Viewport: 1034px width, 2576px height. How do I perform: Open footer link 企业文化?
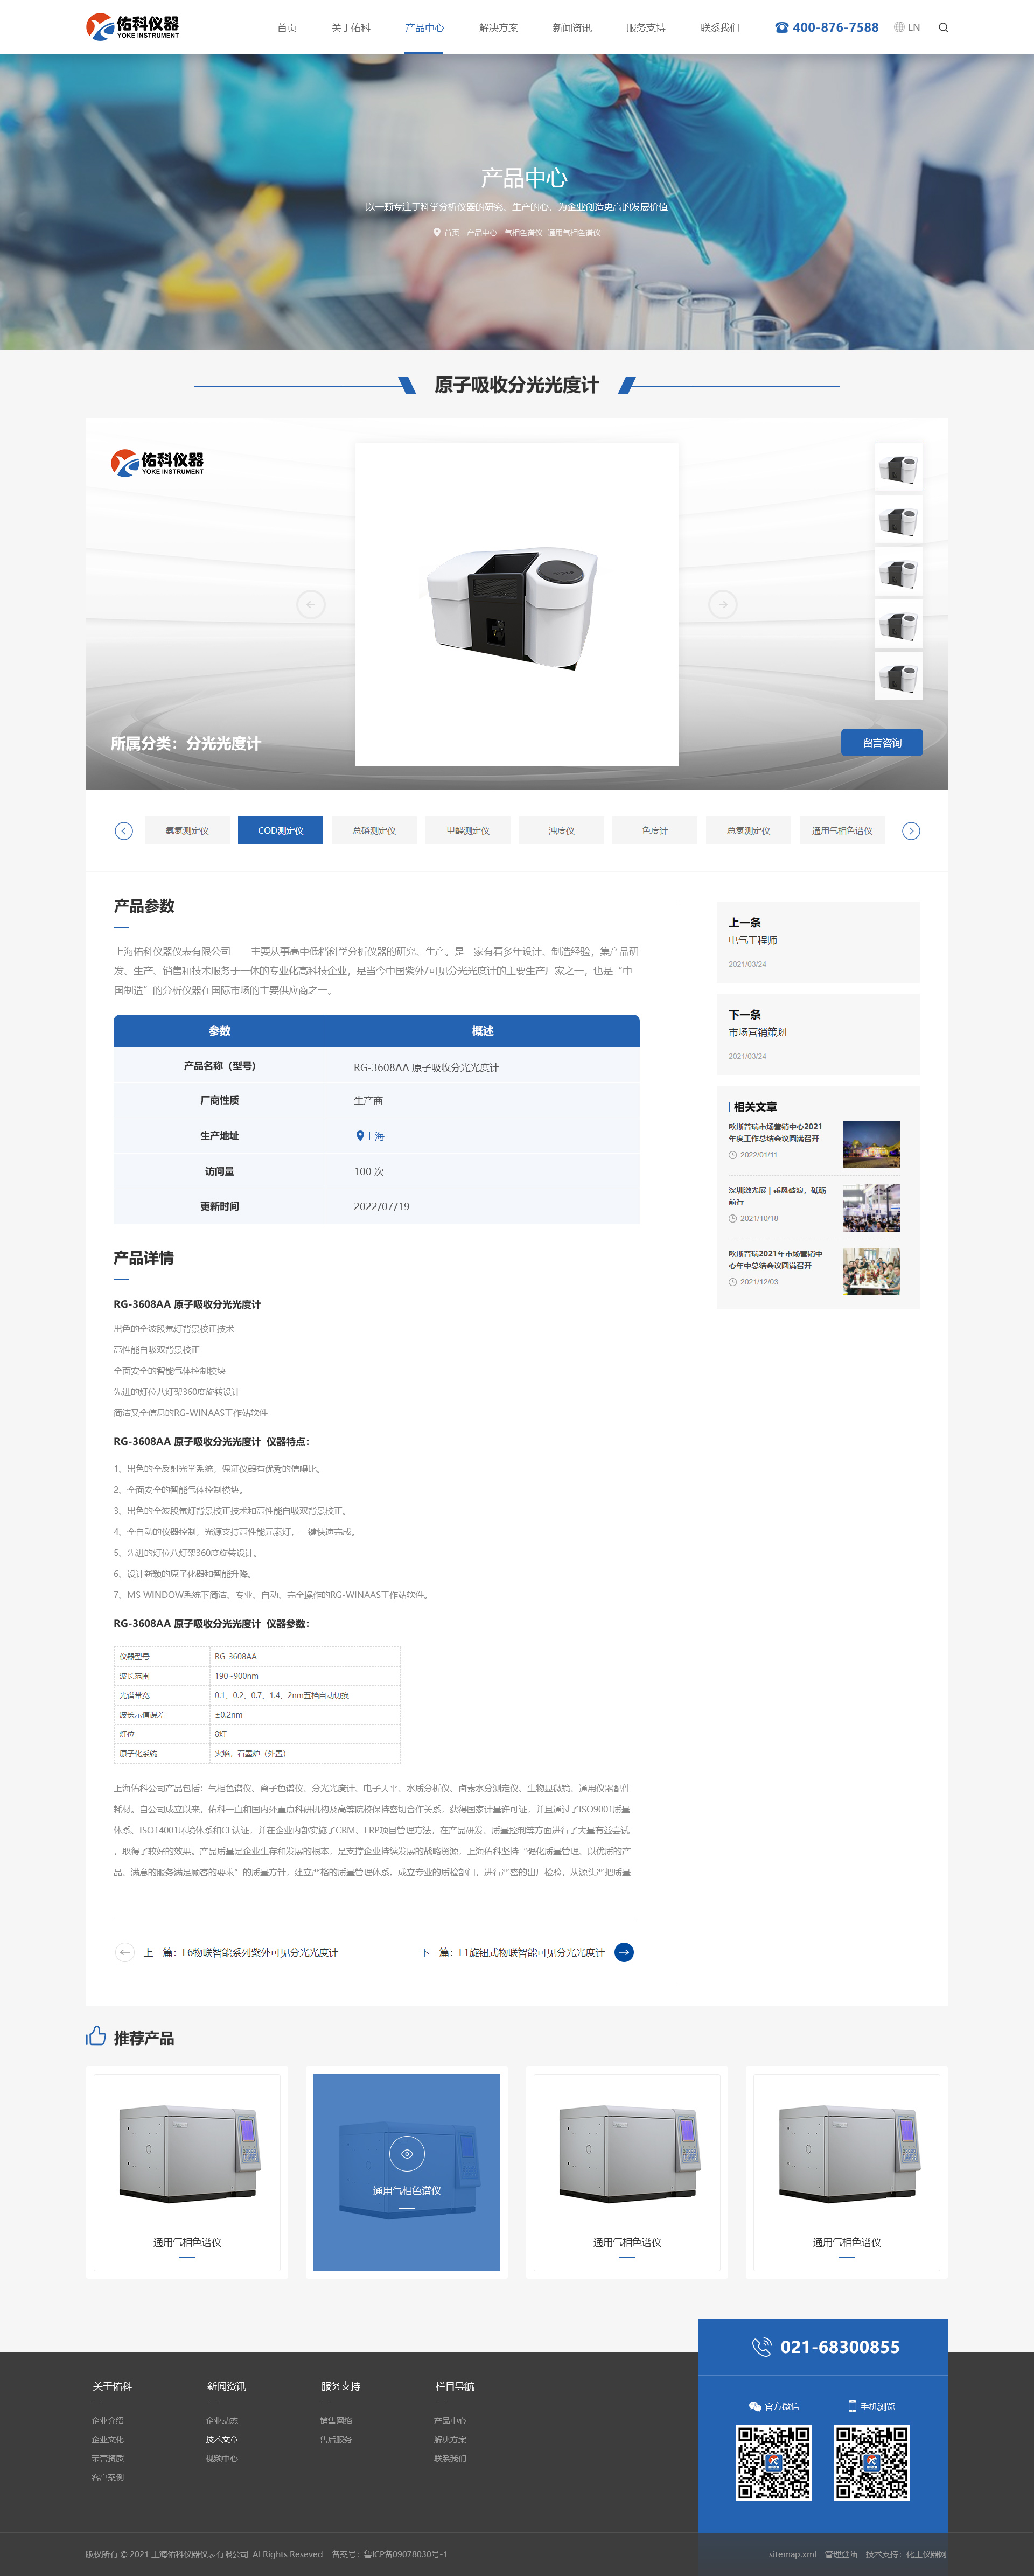pyautogui.click(x=108, y=2440)
